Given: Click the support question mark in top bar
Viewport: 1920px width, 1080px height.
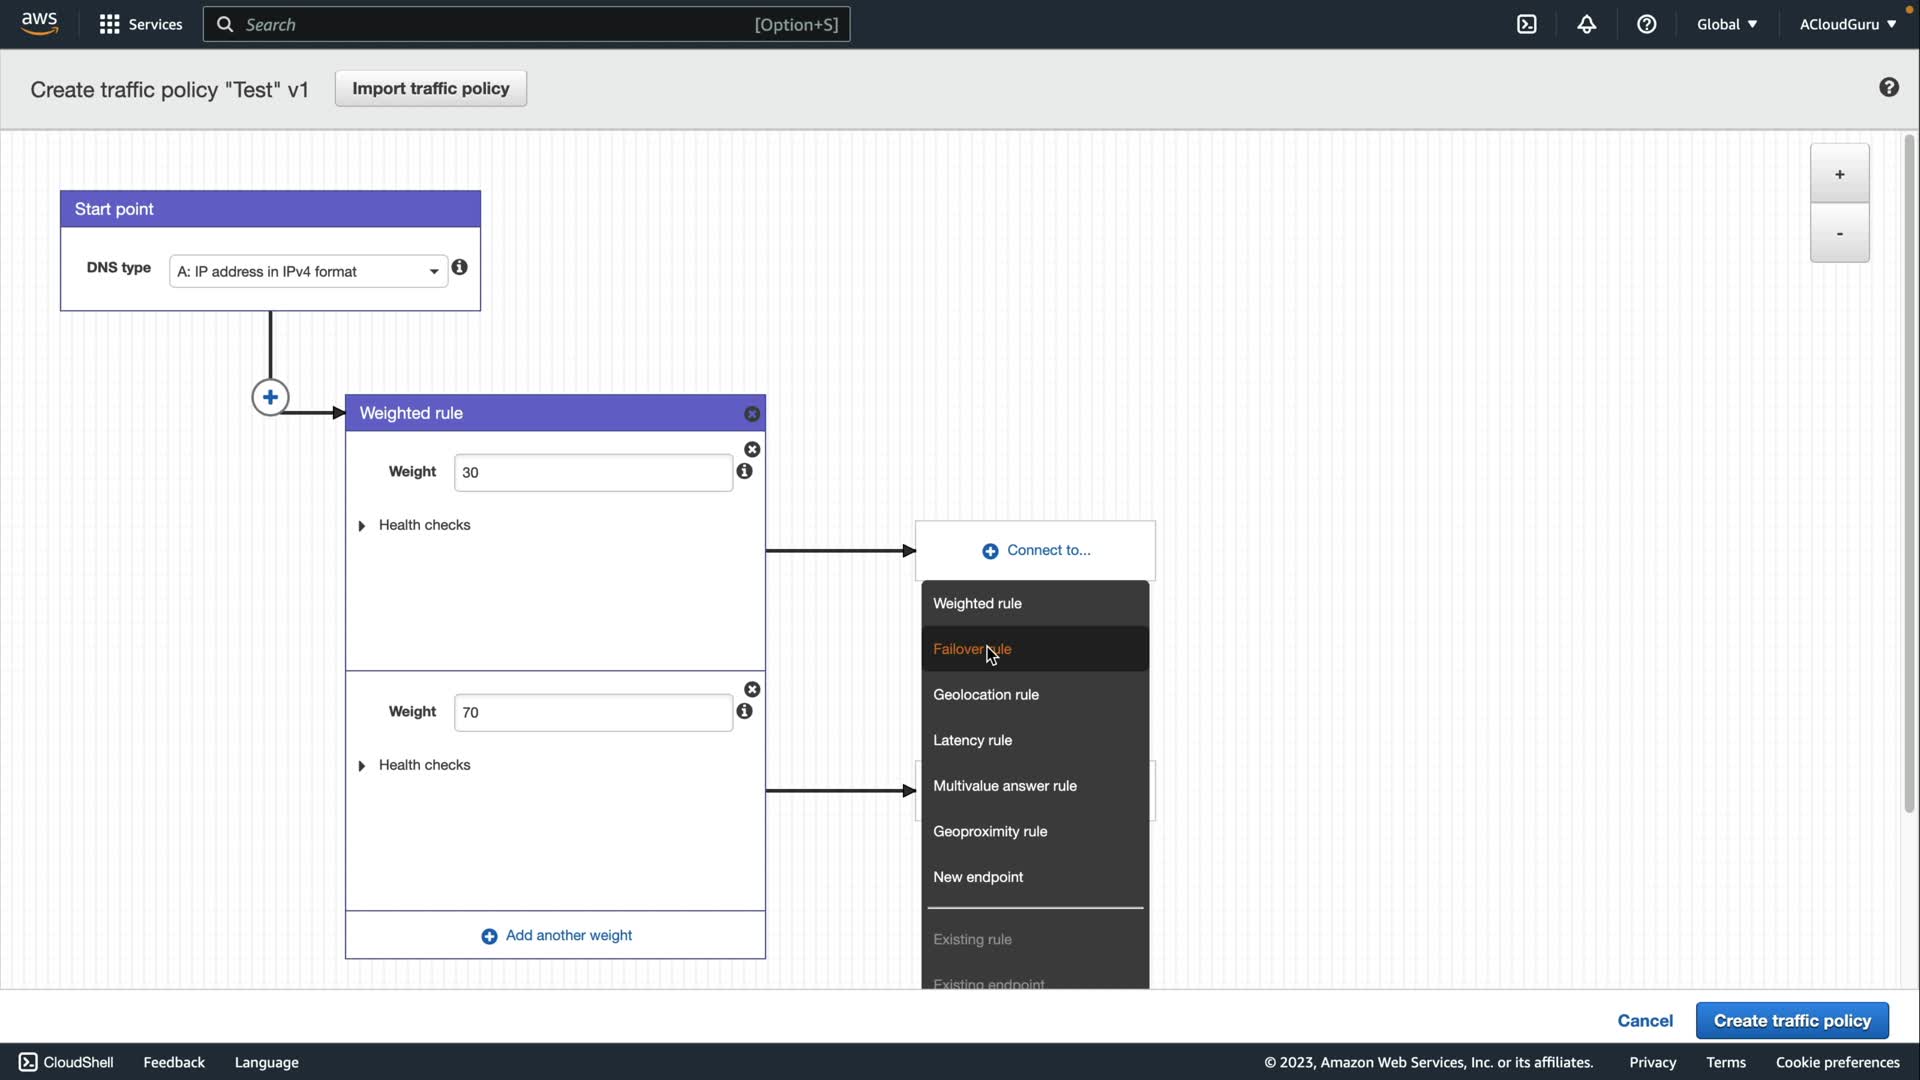Looking at the screenshot, I should 1646,24.
